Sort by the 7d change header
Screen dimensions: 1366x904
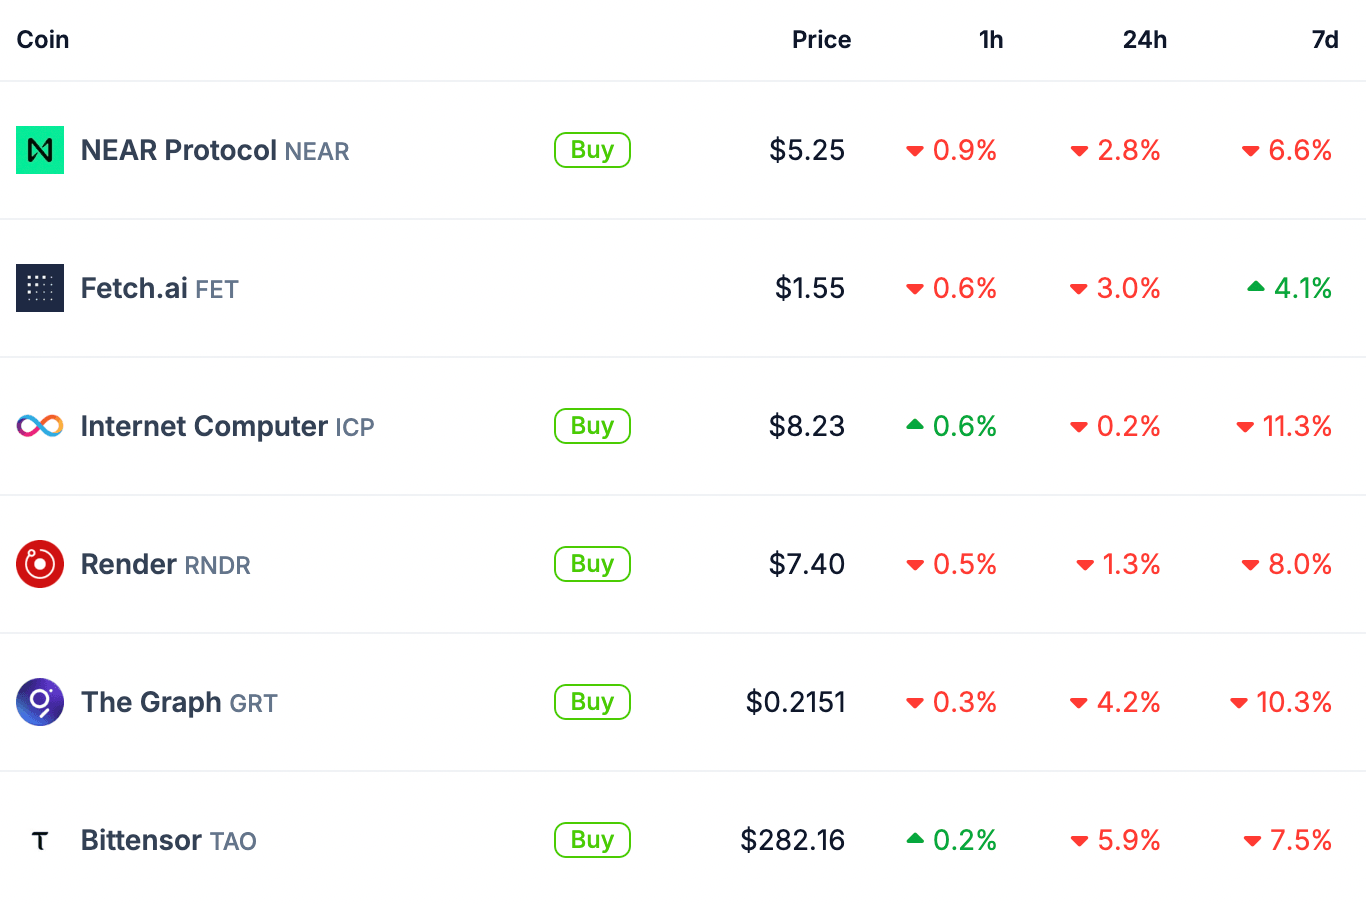1324,40
